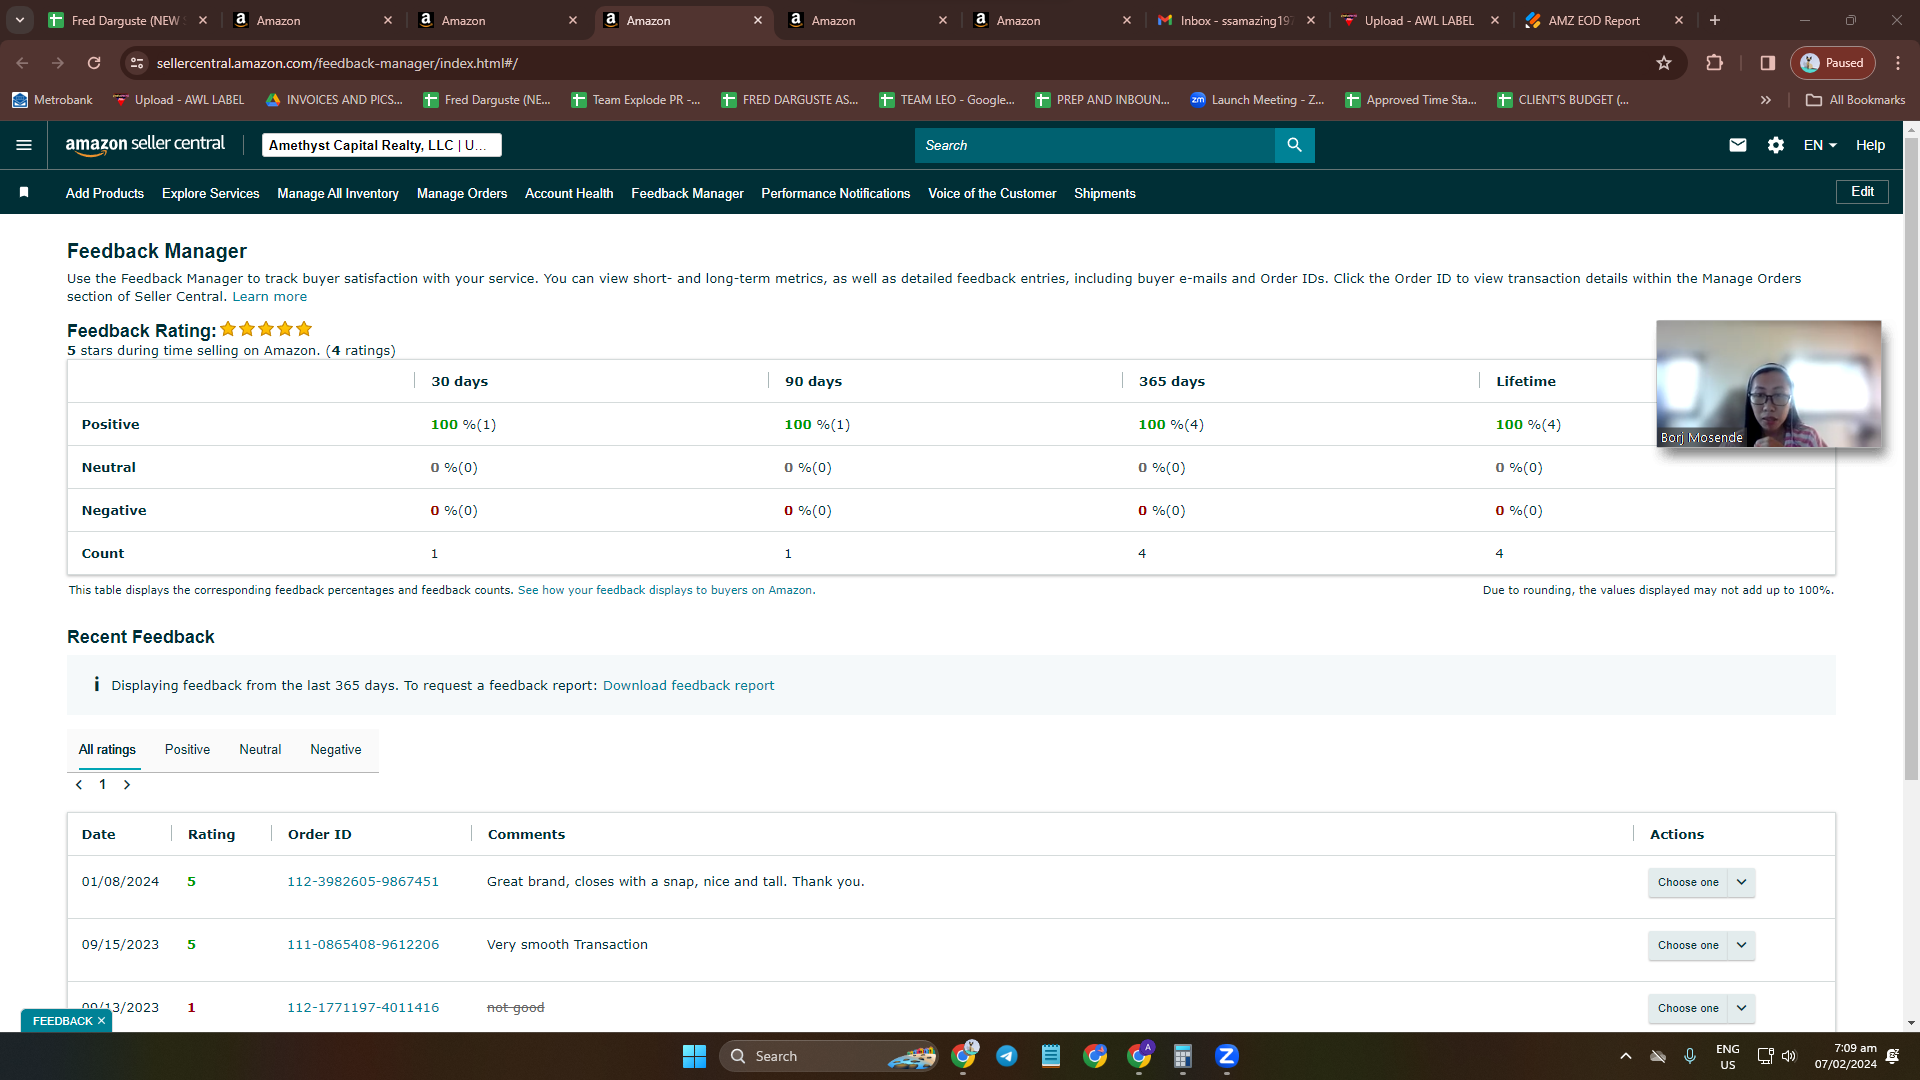This screenshot has width=1920, height=1080.
Task: Open the Chrome tab search dropdown
Action: pyautogui.click(x=20, y=20)
